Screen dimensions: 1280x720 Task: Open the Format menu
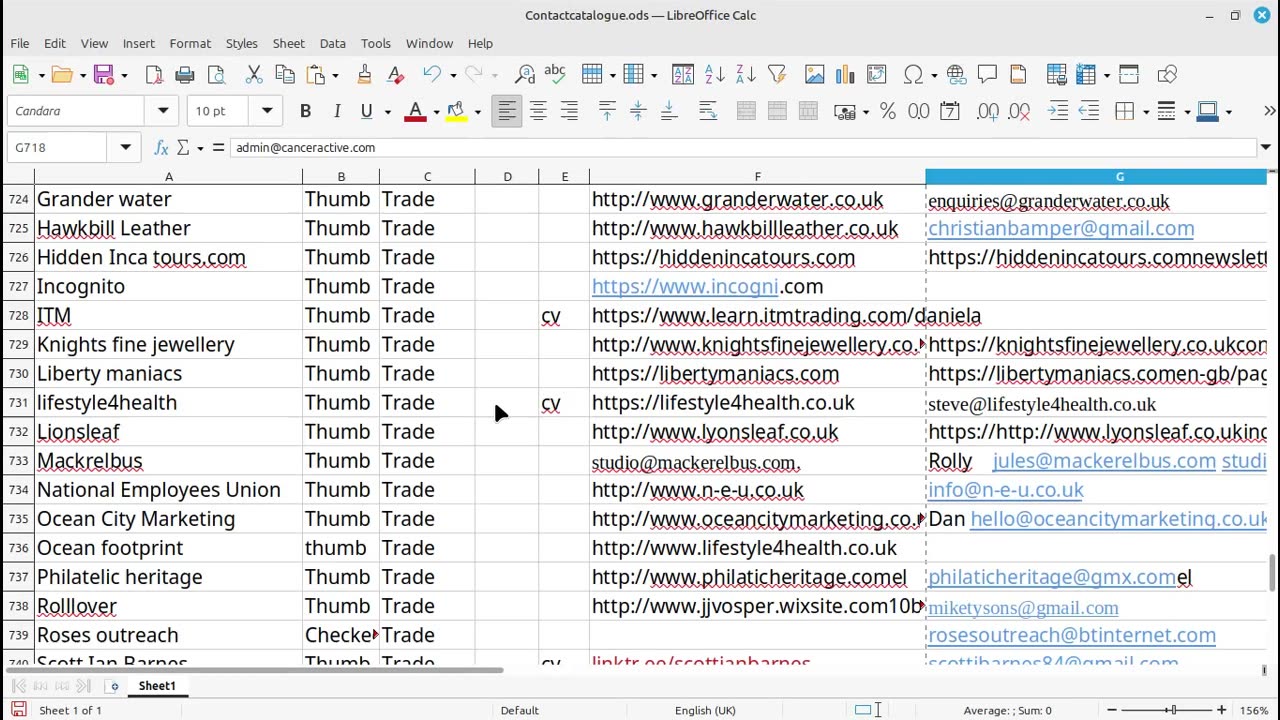[x=190, y=44]
